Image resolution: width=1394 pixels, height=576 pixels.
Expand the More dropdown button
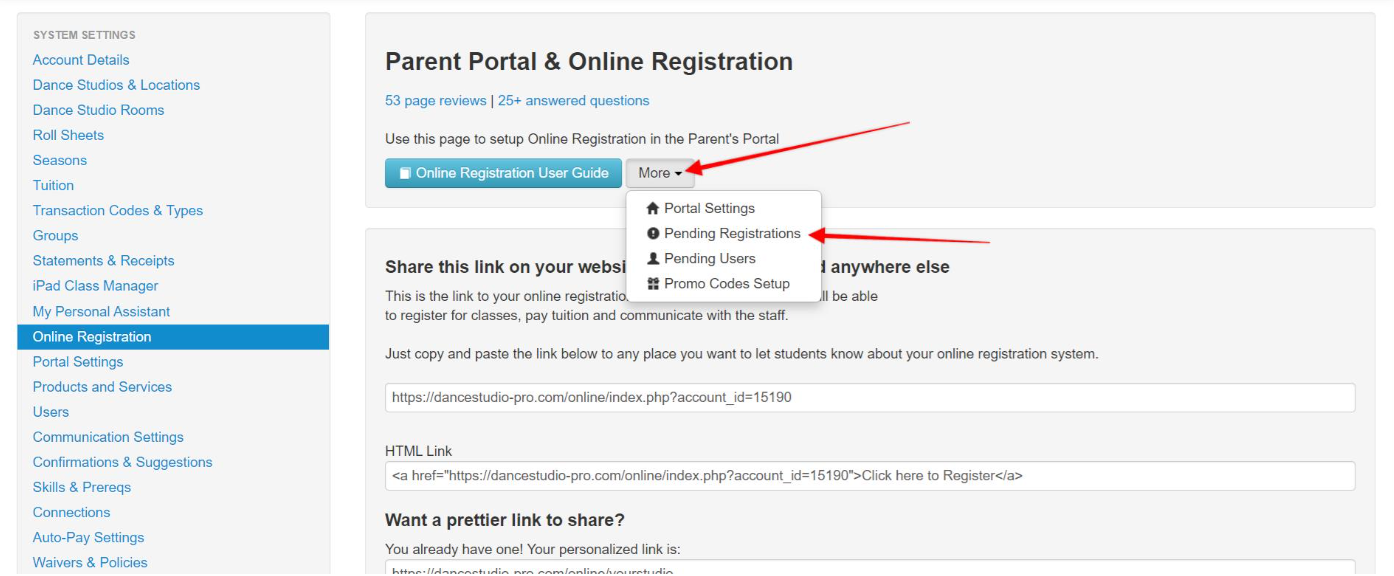(x=660, y=173)
